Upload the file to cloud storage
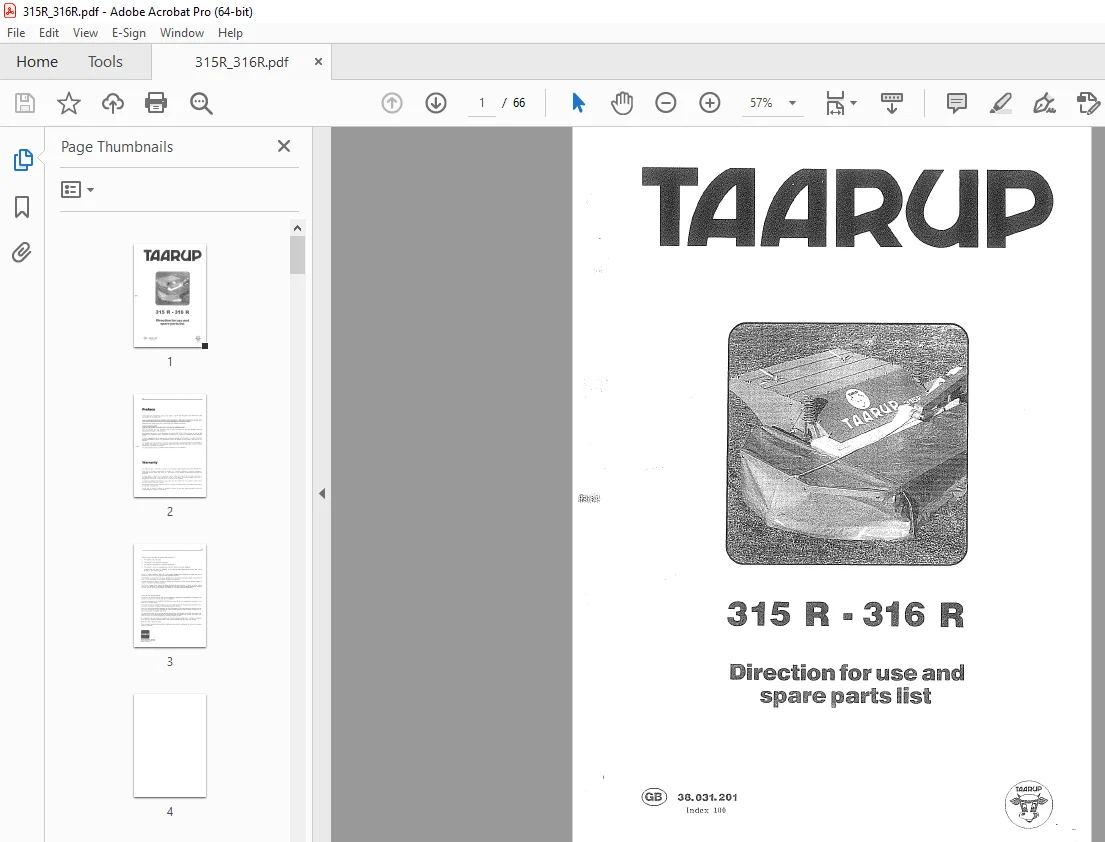Viewport: 1105px width, 842px height. click(x=112, y=103)
